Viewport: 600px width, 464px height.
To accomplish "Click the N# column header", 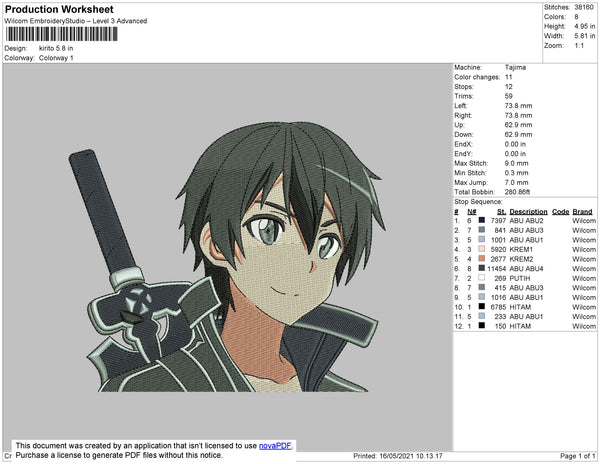I will pos(472,212).
